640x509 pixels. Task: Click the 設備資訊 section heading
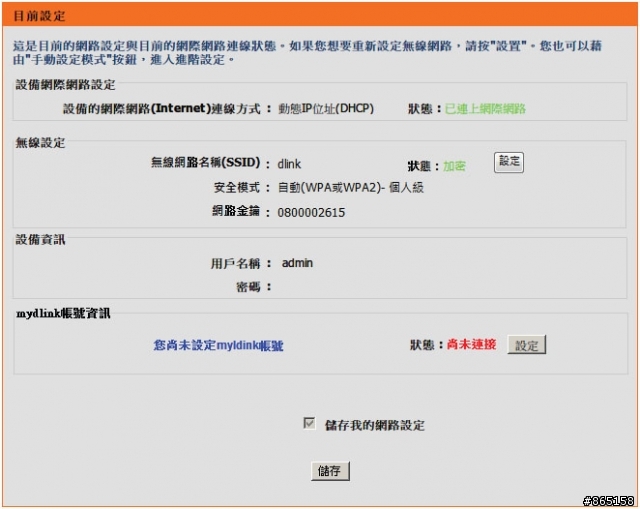[40, 240]
